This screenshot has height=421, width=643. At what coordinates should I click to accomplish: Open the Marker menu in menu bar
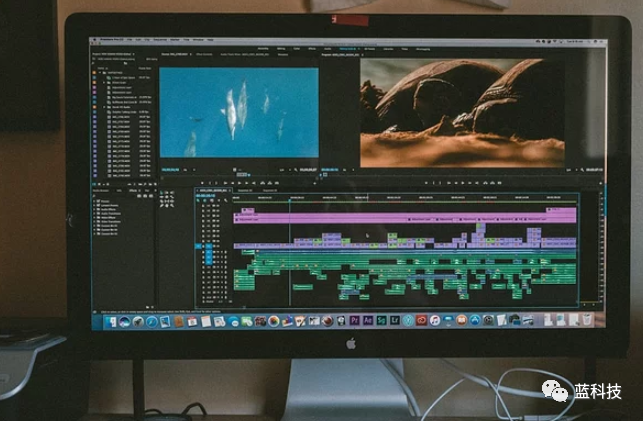click(x=175, y=40)
